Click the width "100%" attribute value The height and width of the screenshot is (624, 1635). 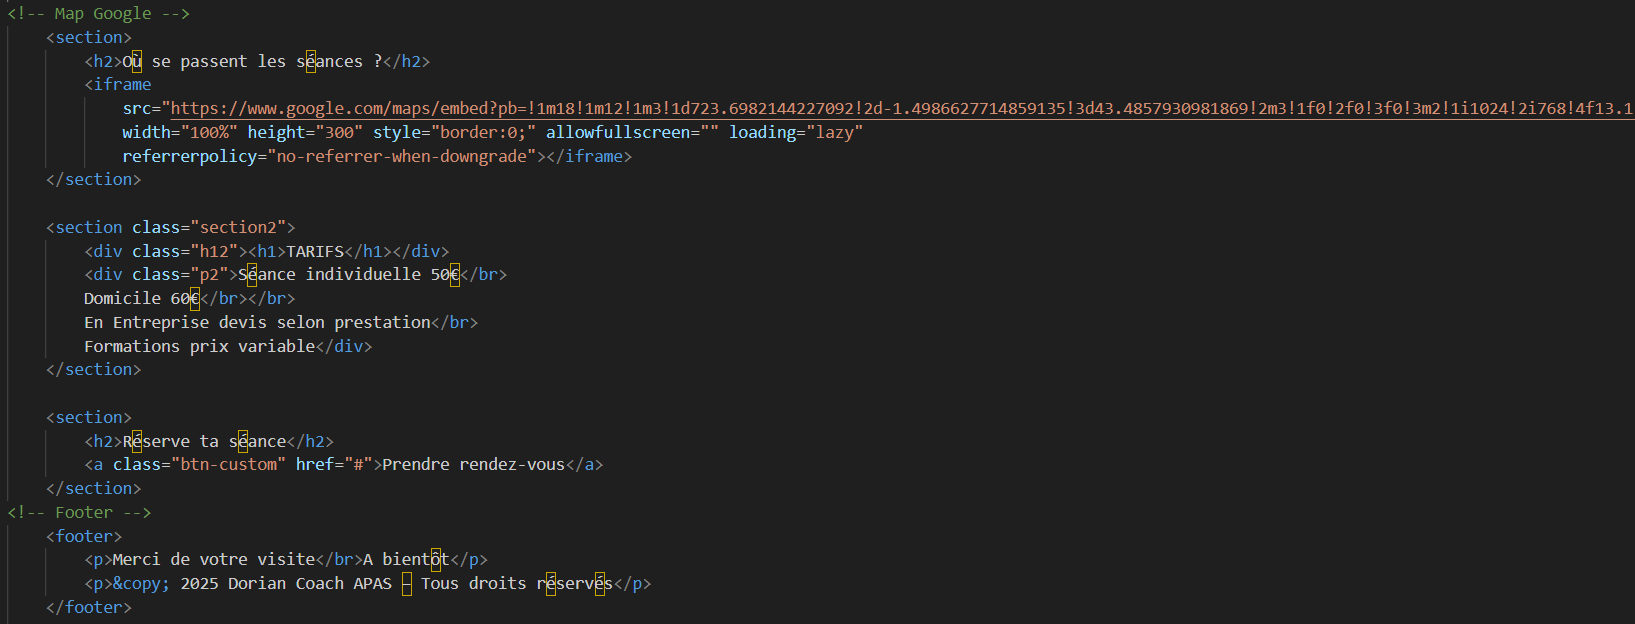point(209,133)
